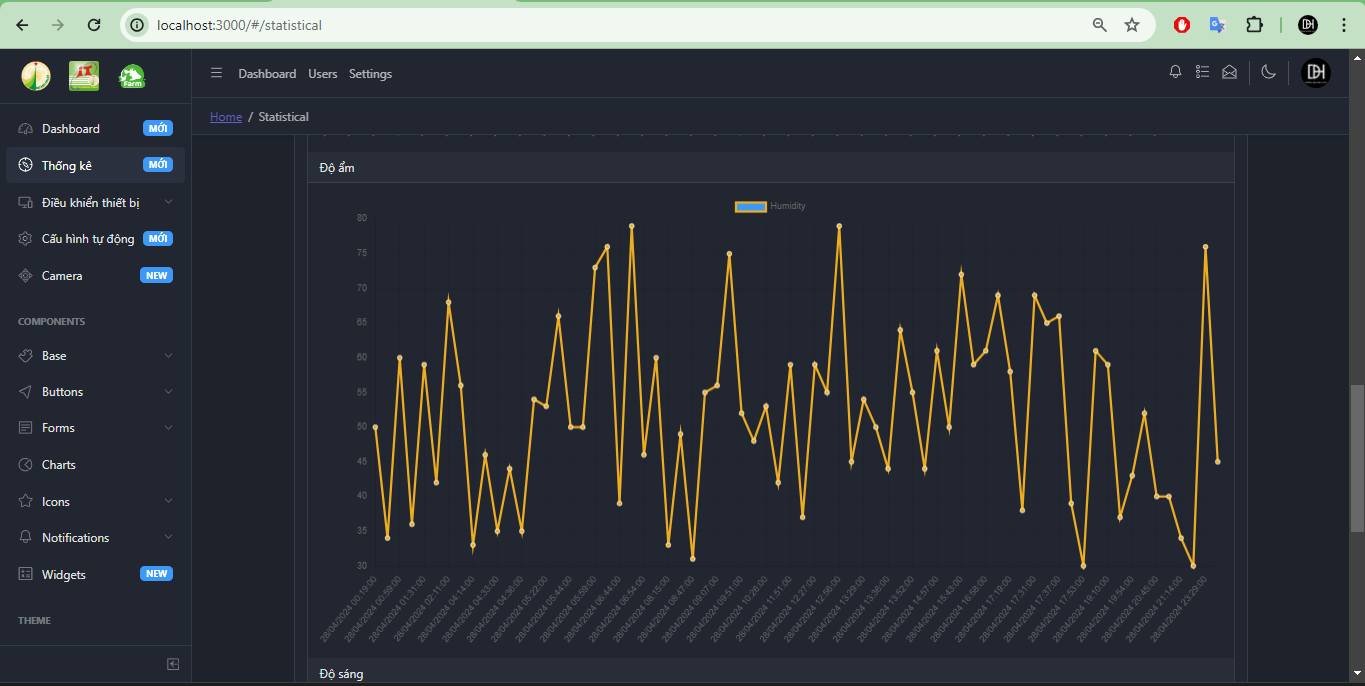Open Users in header navigation
Screen dimensions: 1365x686
[x=323, y=74]
